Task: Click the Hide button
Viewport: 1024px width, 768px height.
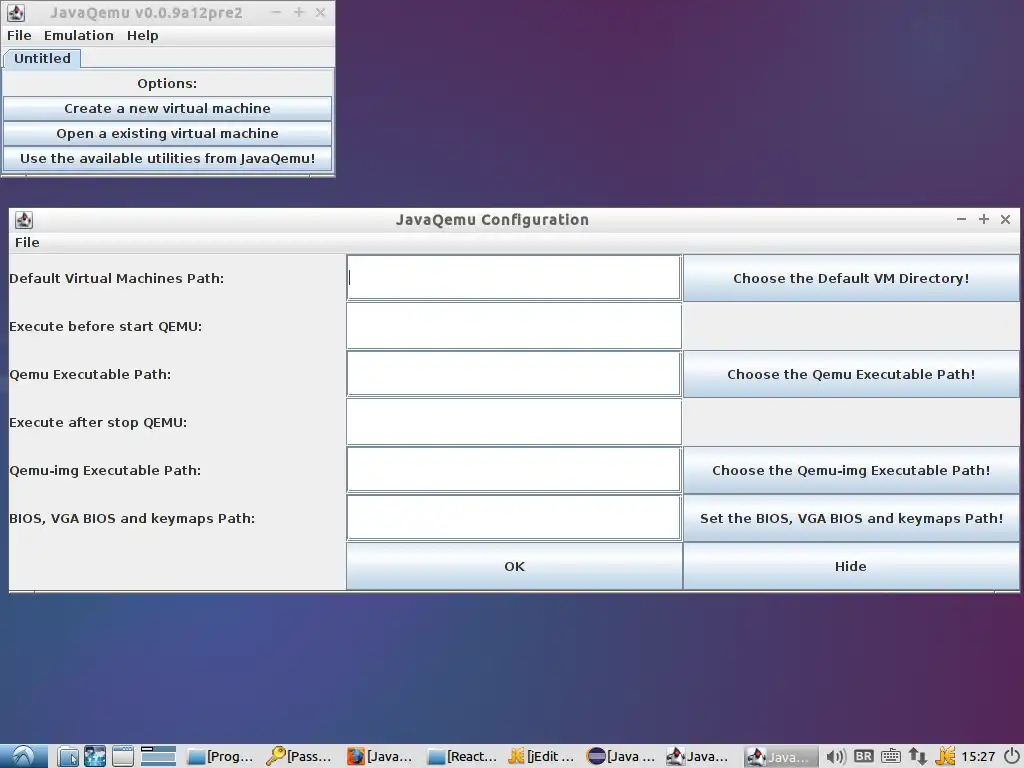Action: pos(851,566)
